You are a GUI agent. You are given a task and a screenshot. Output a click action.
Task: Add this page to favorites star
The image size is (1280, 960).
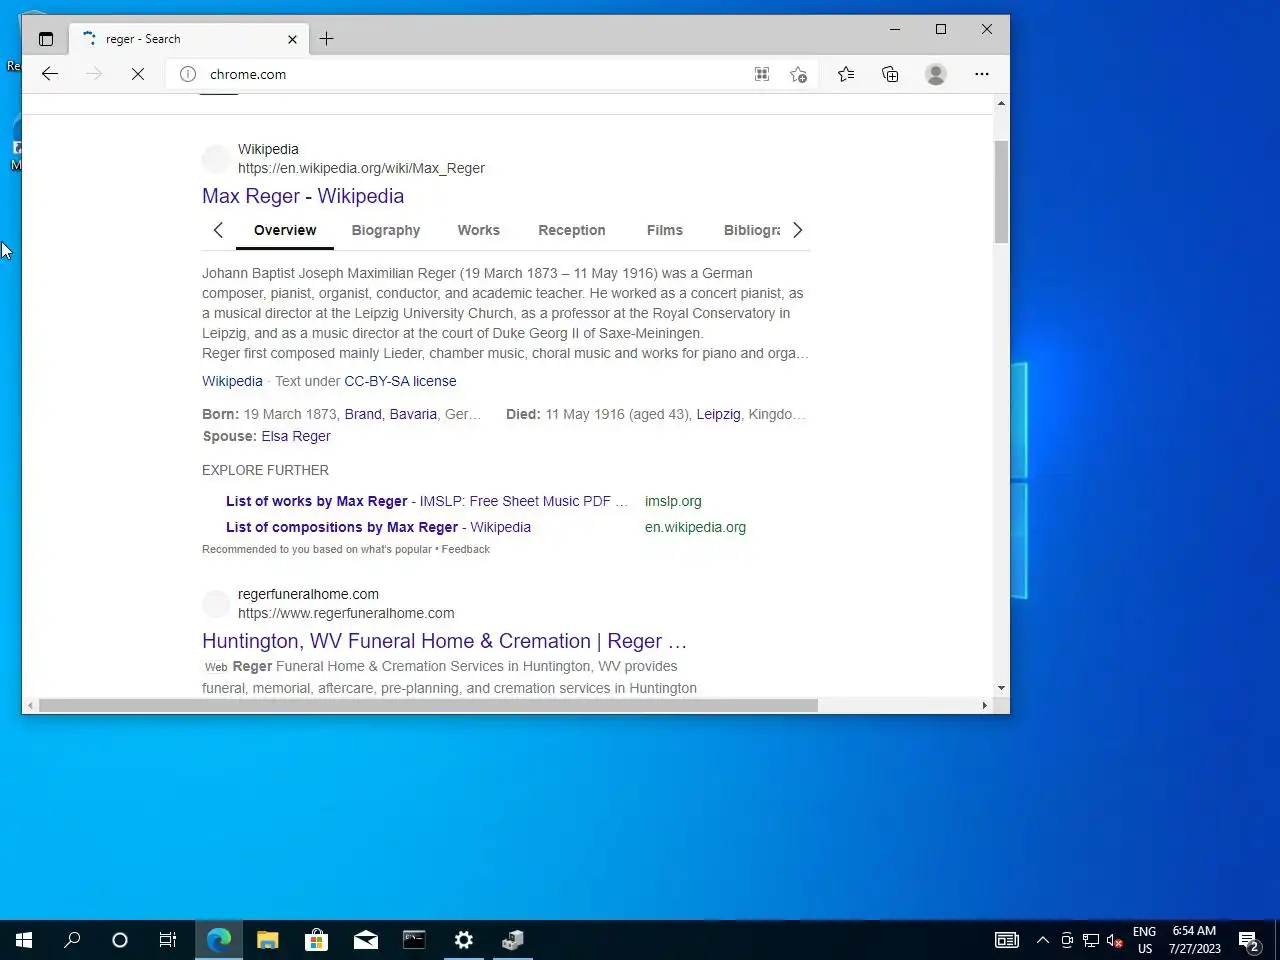click(798, 74)
